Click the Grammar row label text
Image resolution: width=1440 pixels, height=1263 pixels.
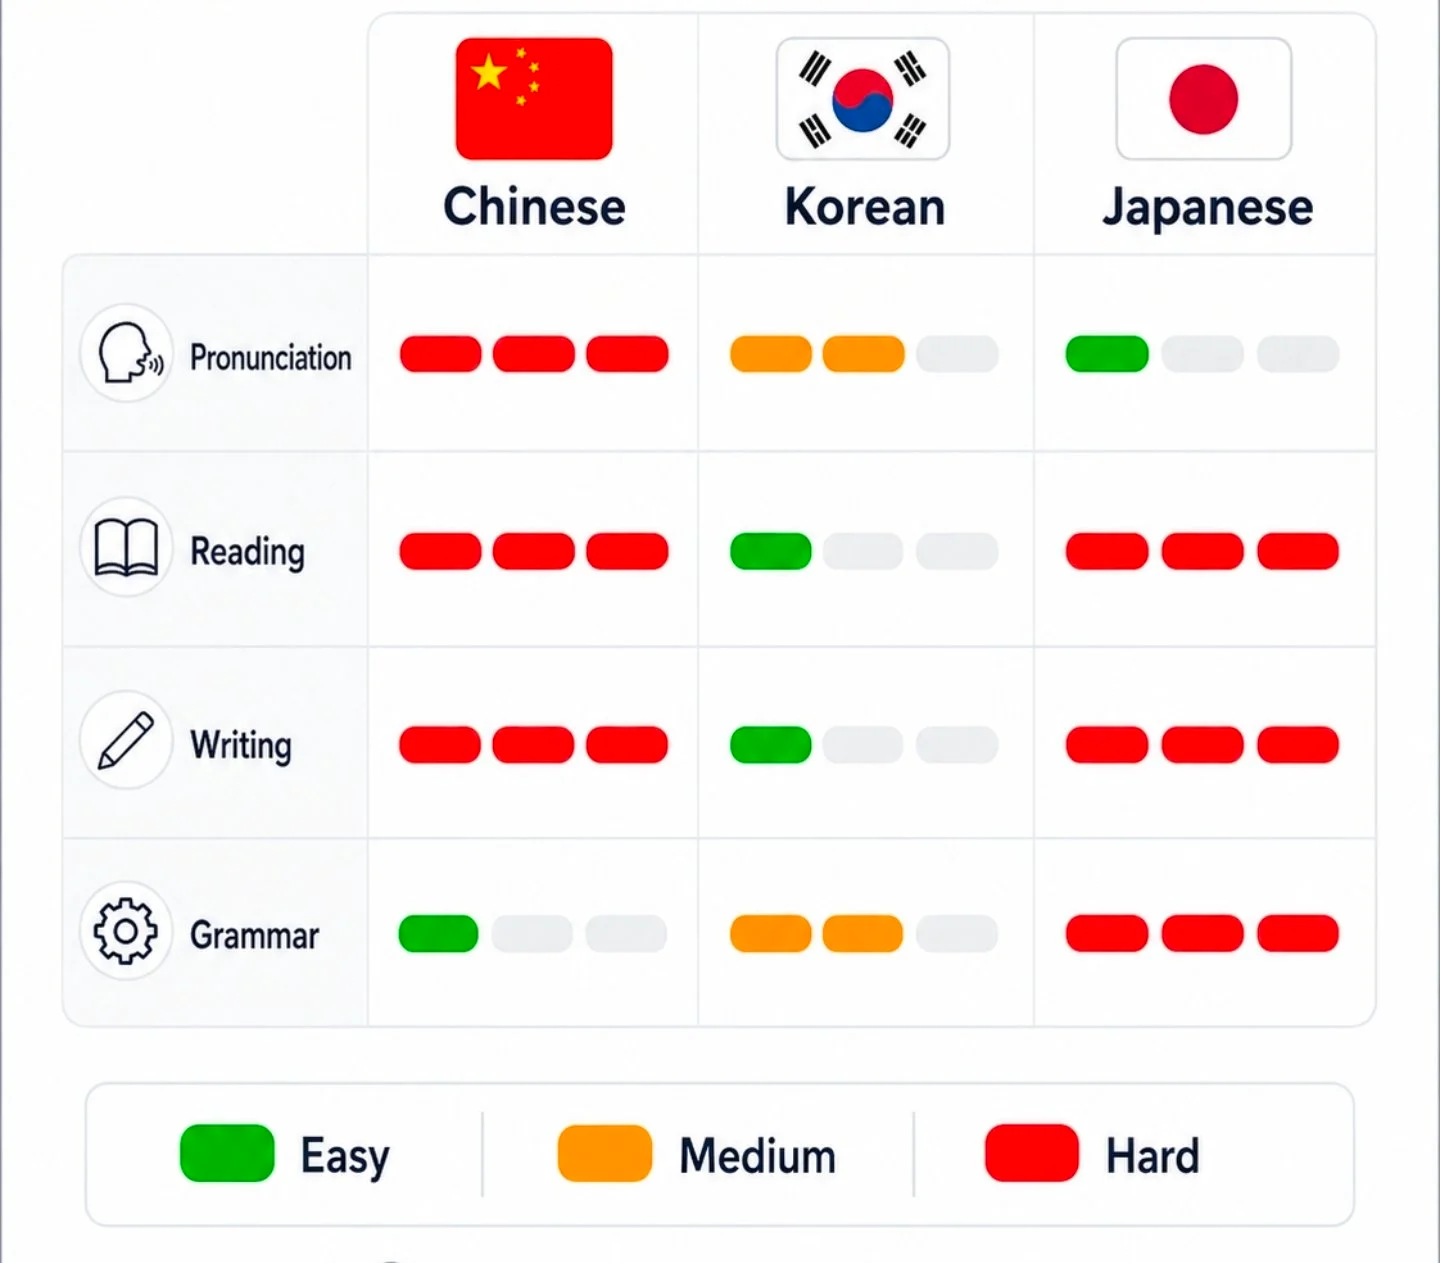tap(255, 936)
